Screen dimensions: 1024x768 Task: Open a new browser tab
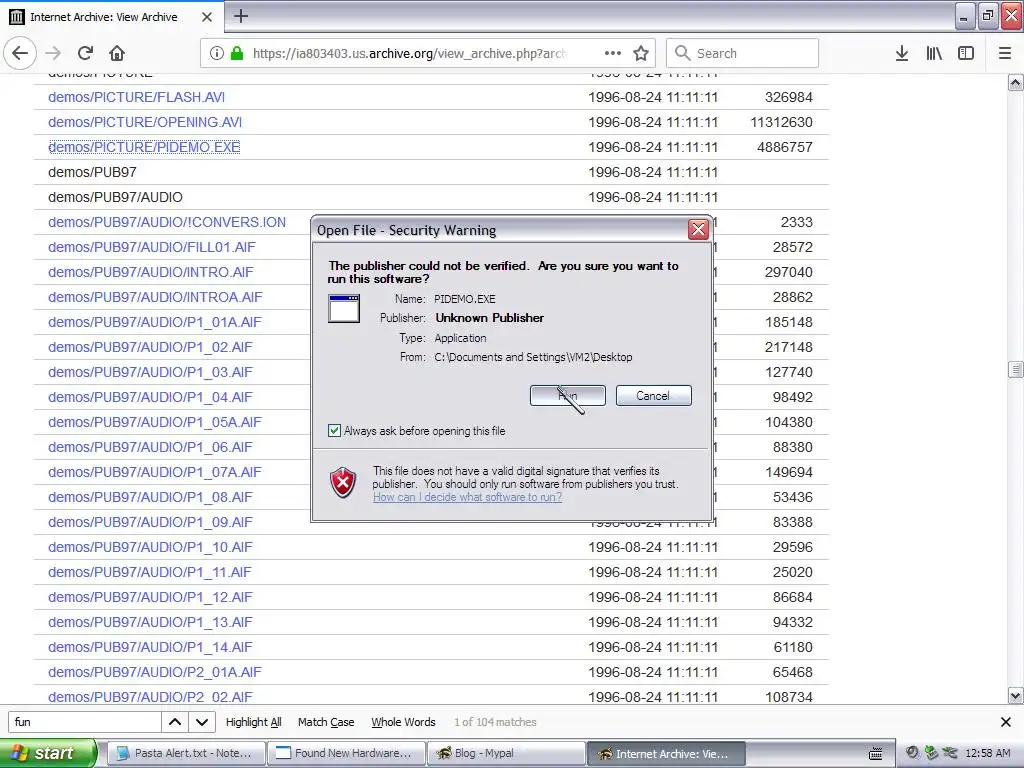241,16
